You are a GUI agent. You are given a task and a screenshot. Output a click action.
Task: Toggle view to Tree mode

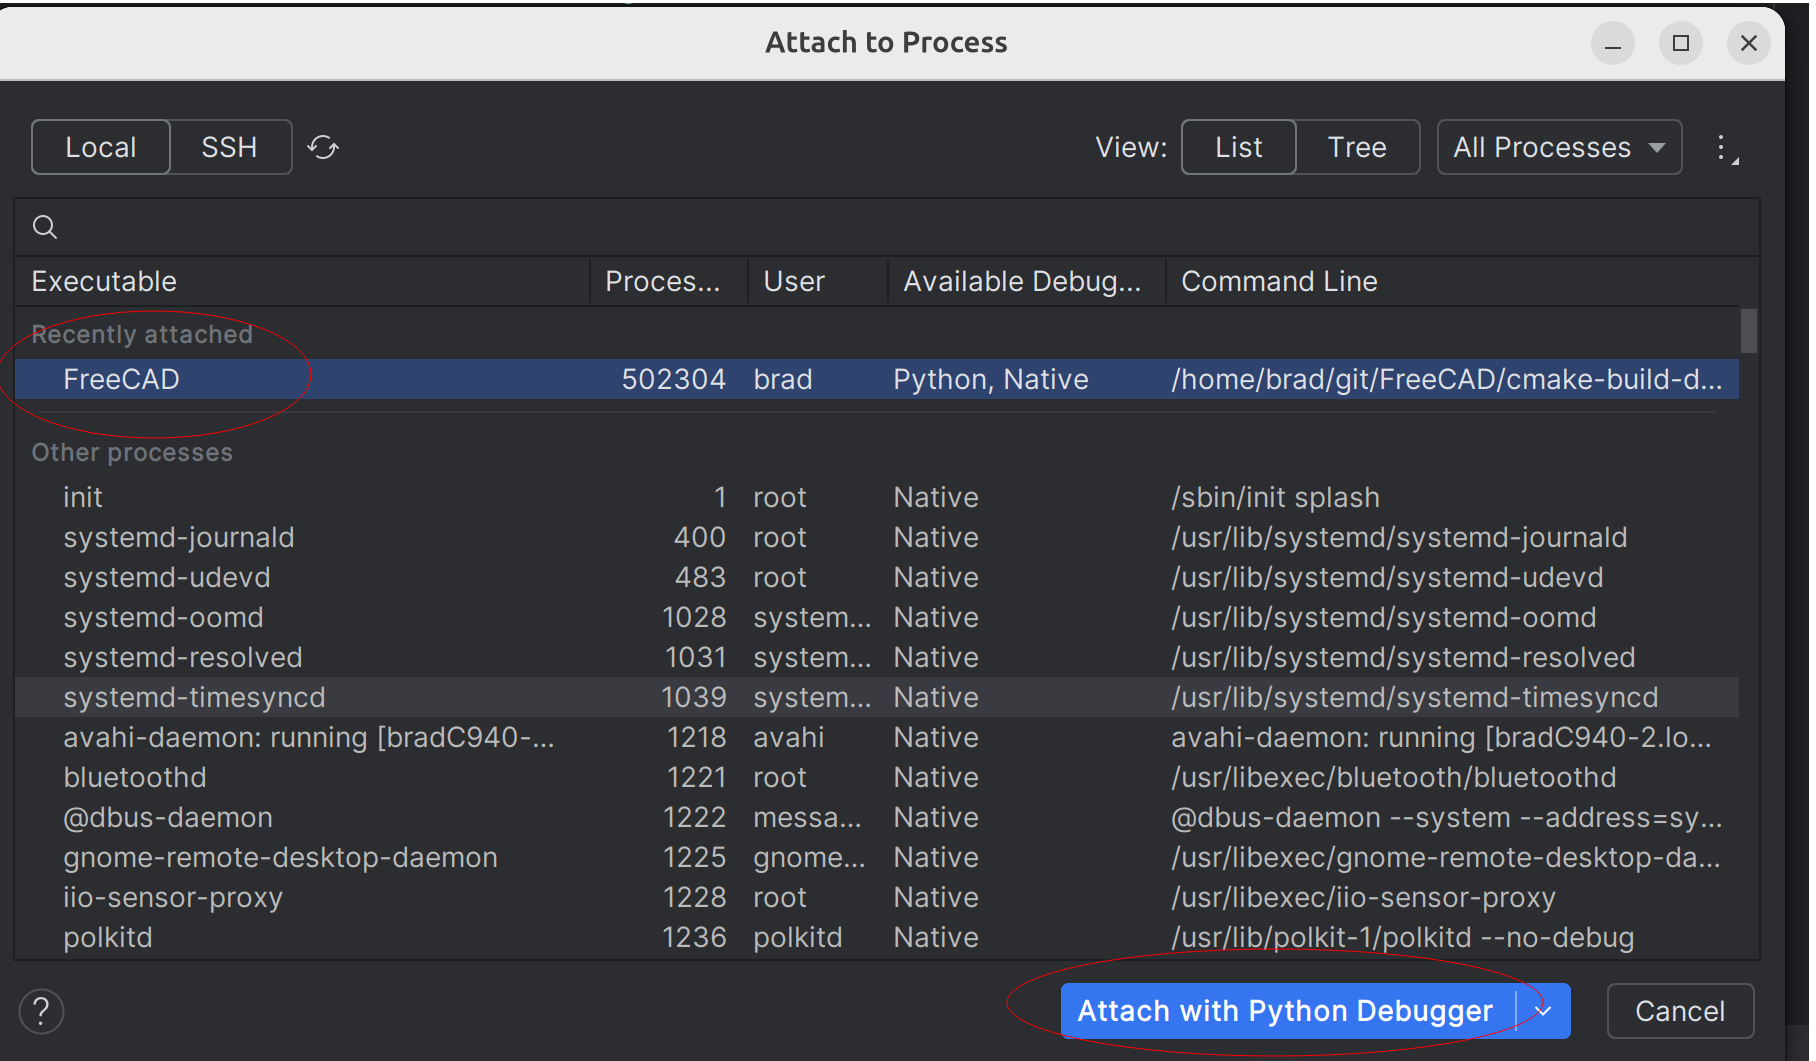[1356, 147]
